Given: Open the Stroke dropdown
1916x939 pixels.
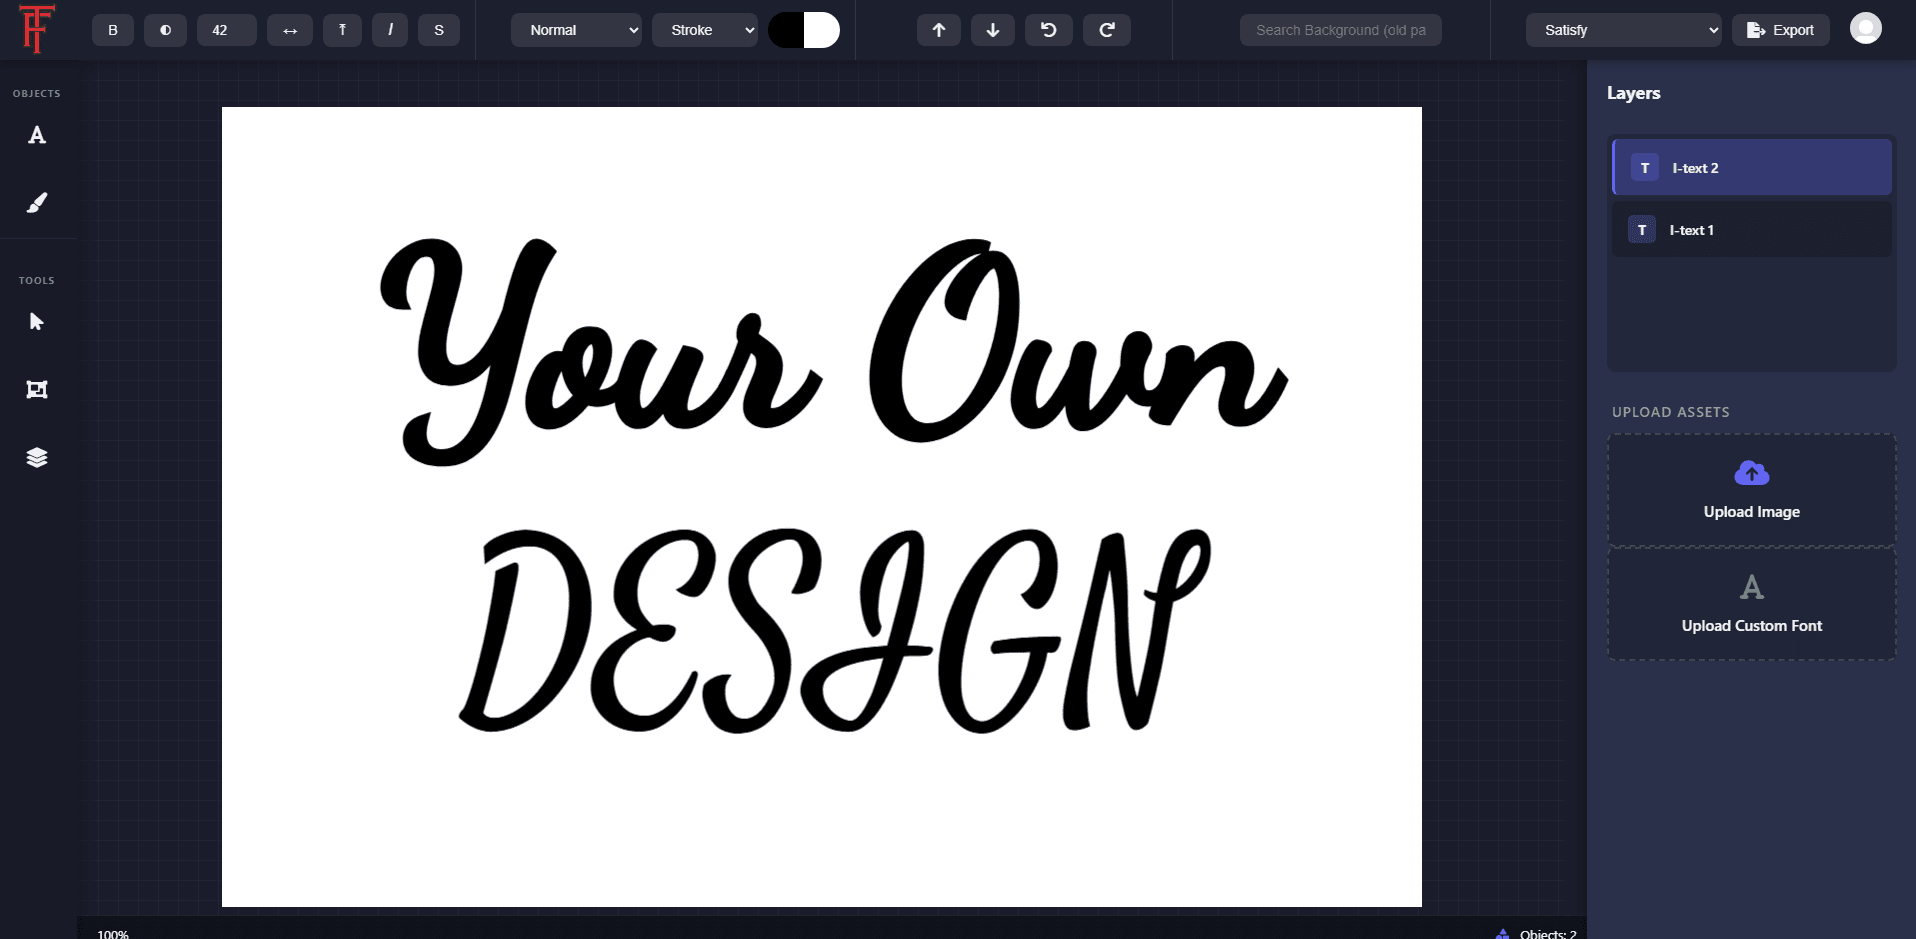Looking at the screenshot, I should pos(705,30).
